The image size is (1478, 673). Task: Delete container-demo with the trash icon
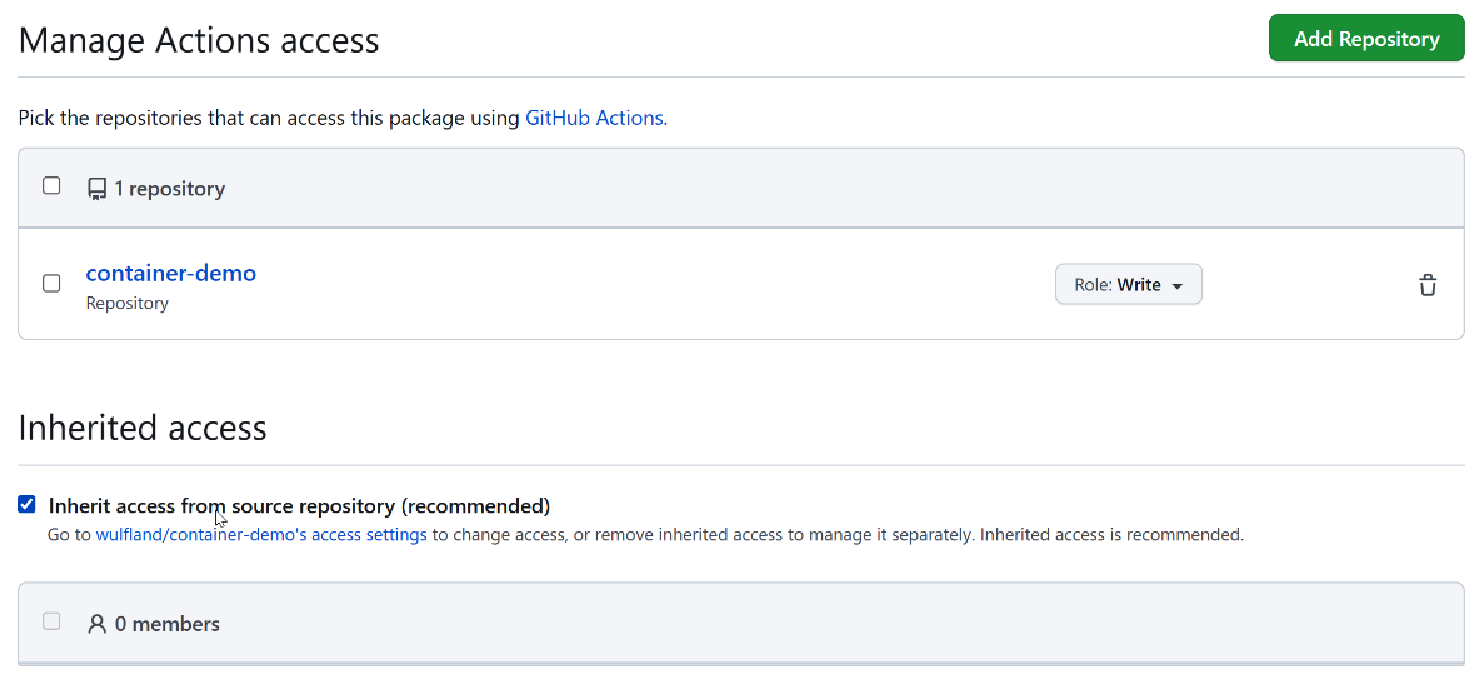coord(1428,285)
